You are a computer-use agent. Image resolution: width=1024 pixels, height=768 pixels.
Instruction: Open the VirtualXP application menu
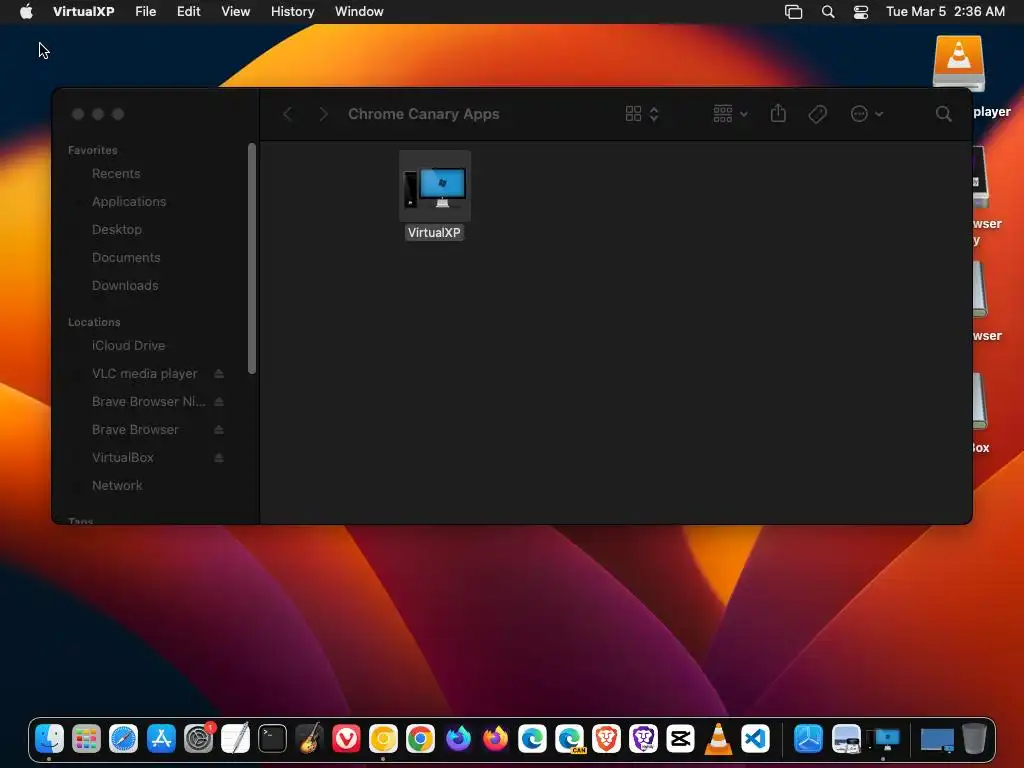pyautogui.click(x=84, y=12)
